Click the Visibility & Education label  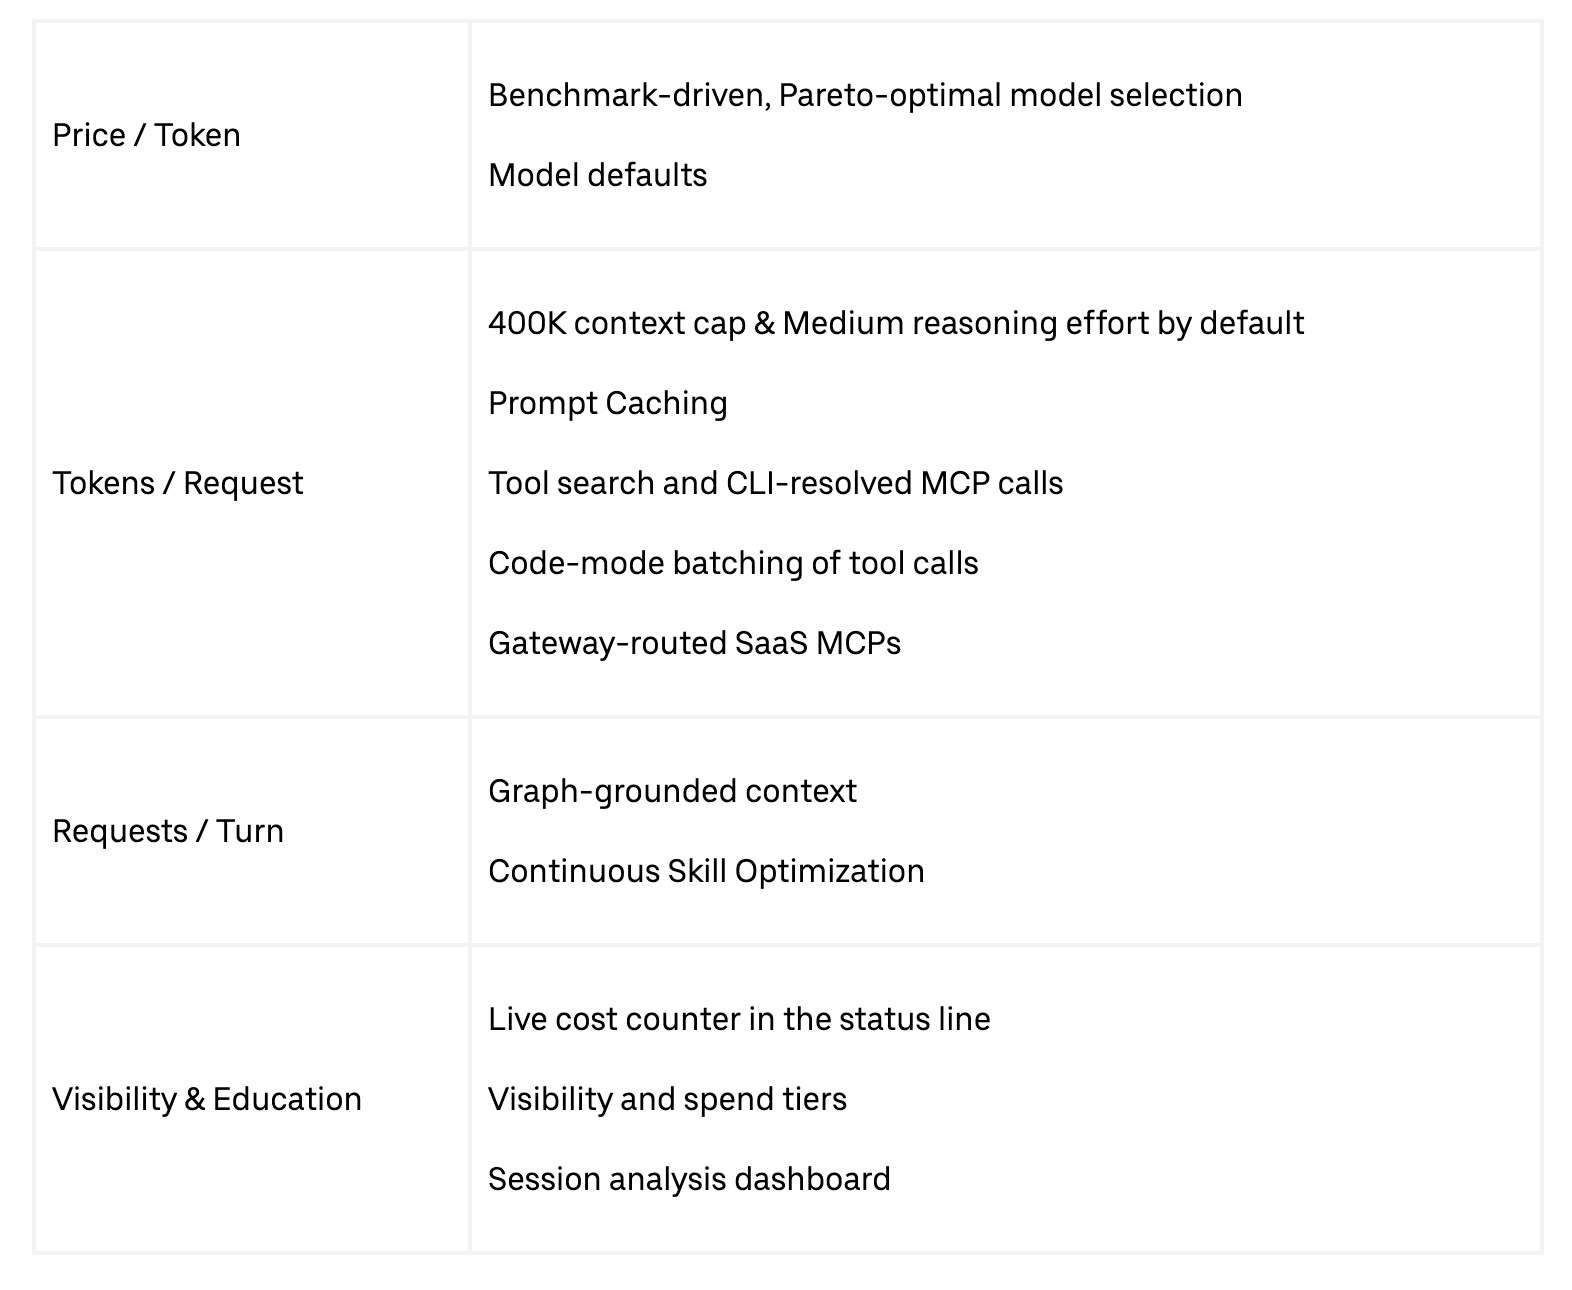click(207, 1099)
